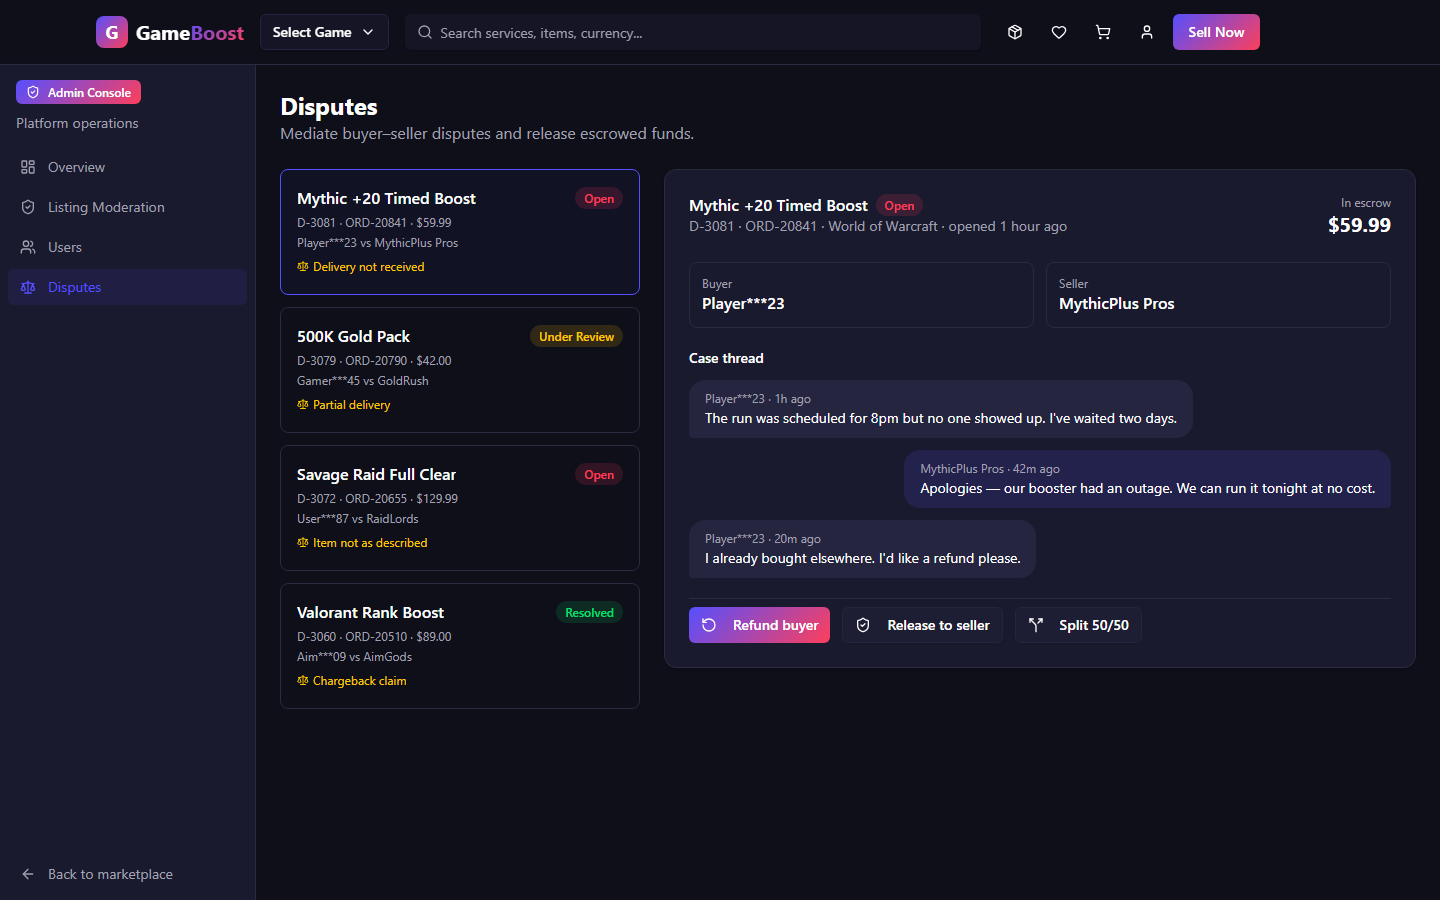Click 'D-3079 · ORD-20790 · $42.00' text
1440x900 pixels.
[x=374, y=361]
